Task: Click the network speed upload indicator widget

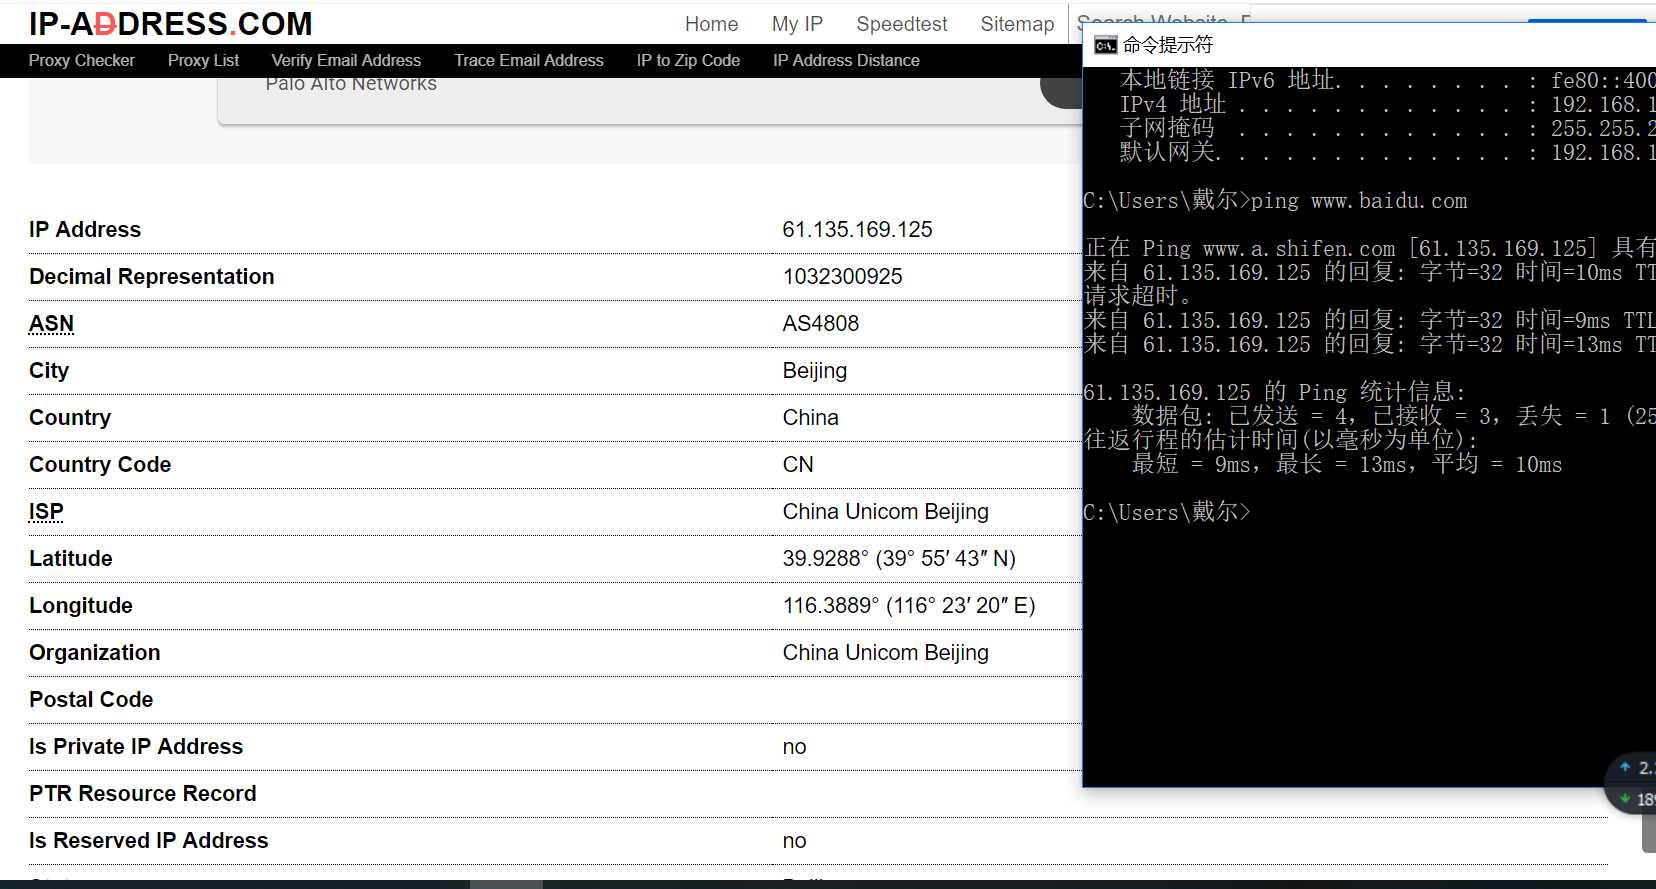Action: 1638,767
